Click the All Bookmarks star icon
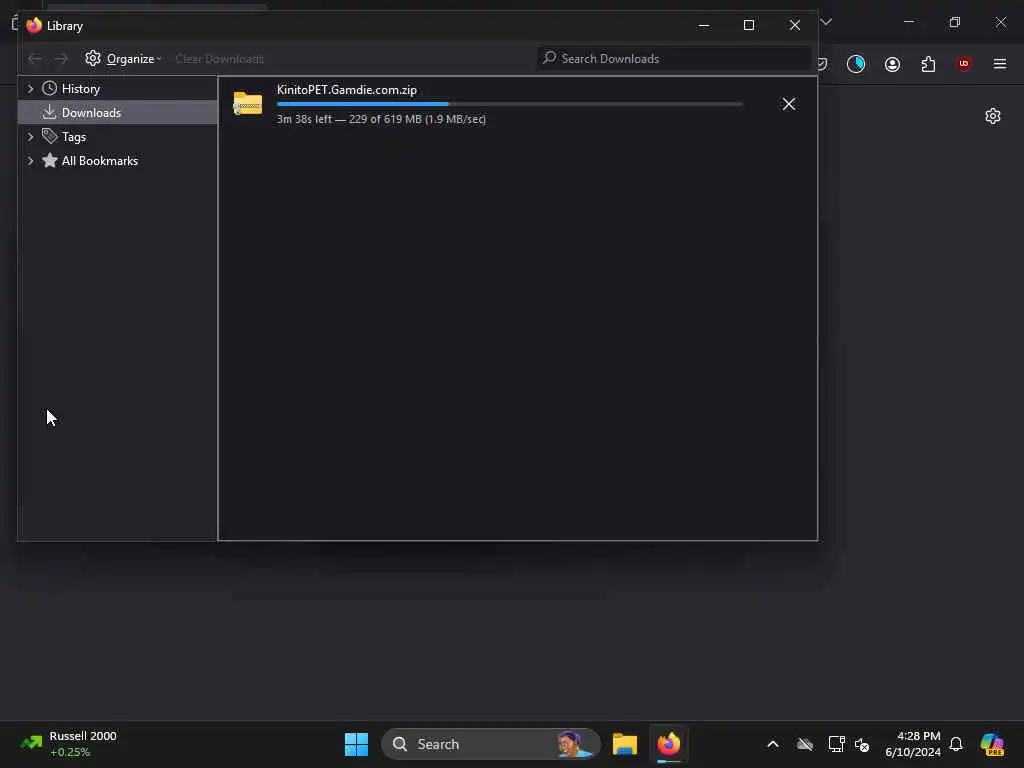 click(x=49, y=161)
